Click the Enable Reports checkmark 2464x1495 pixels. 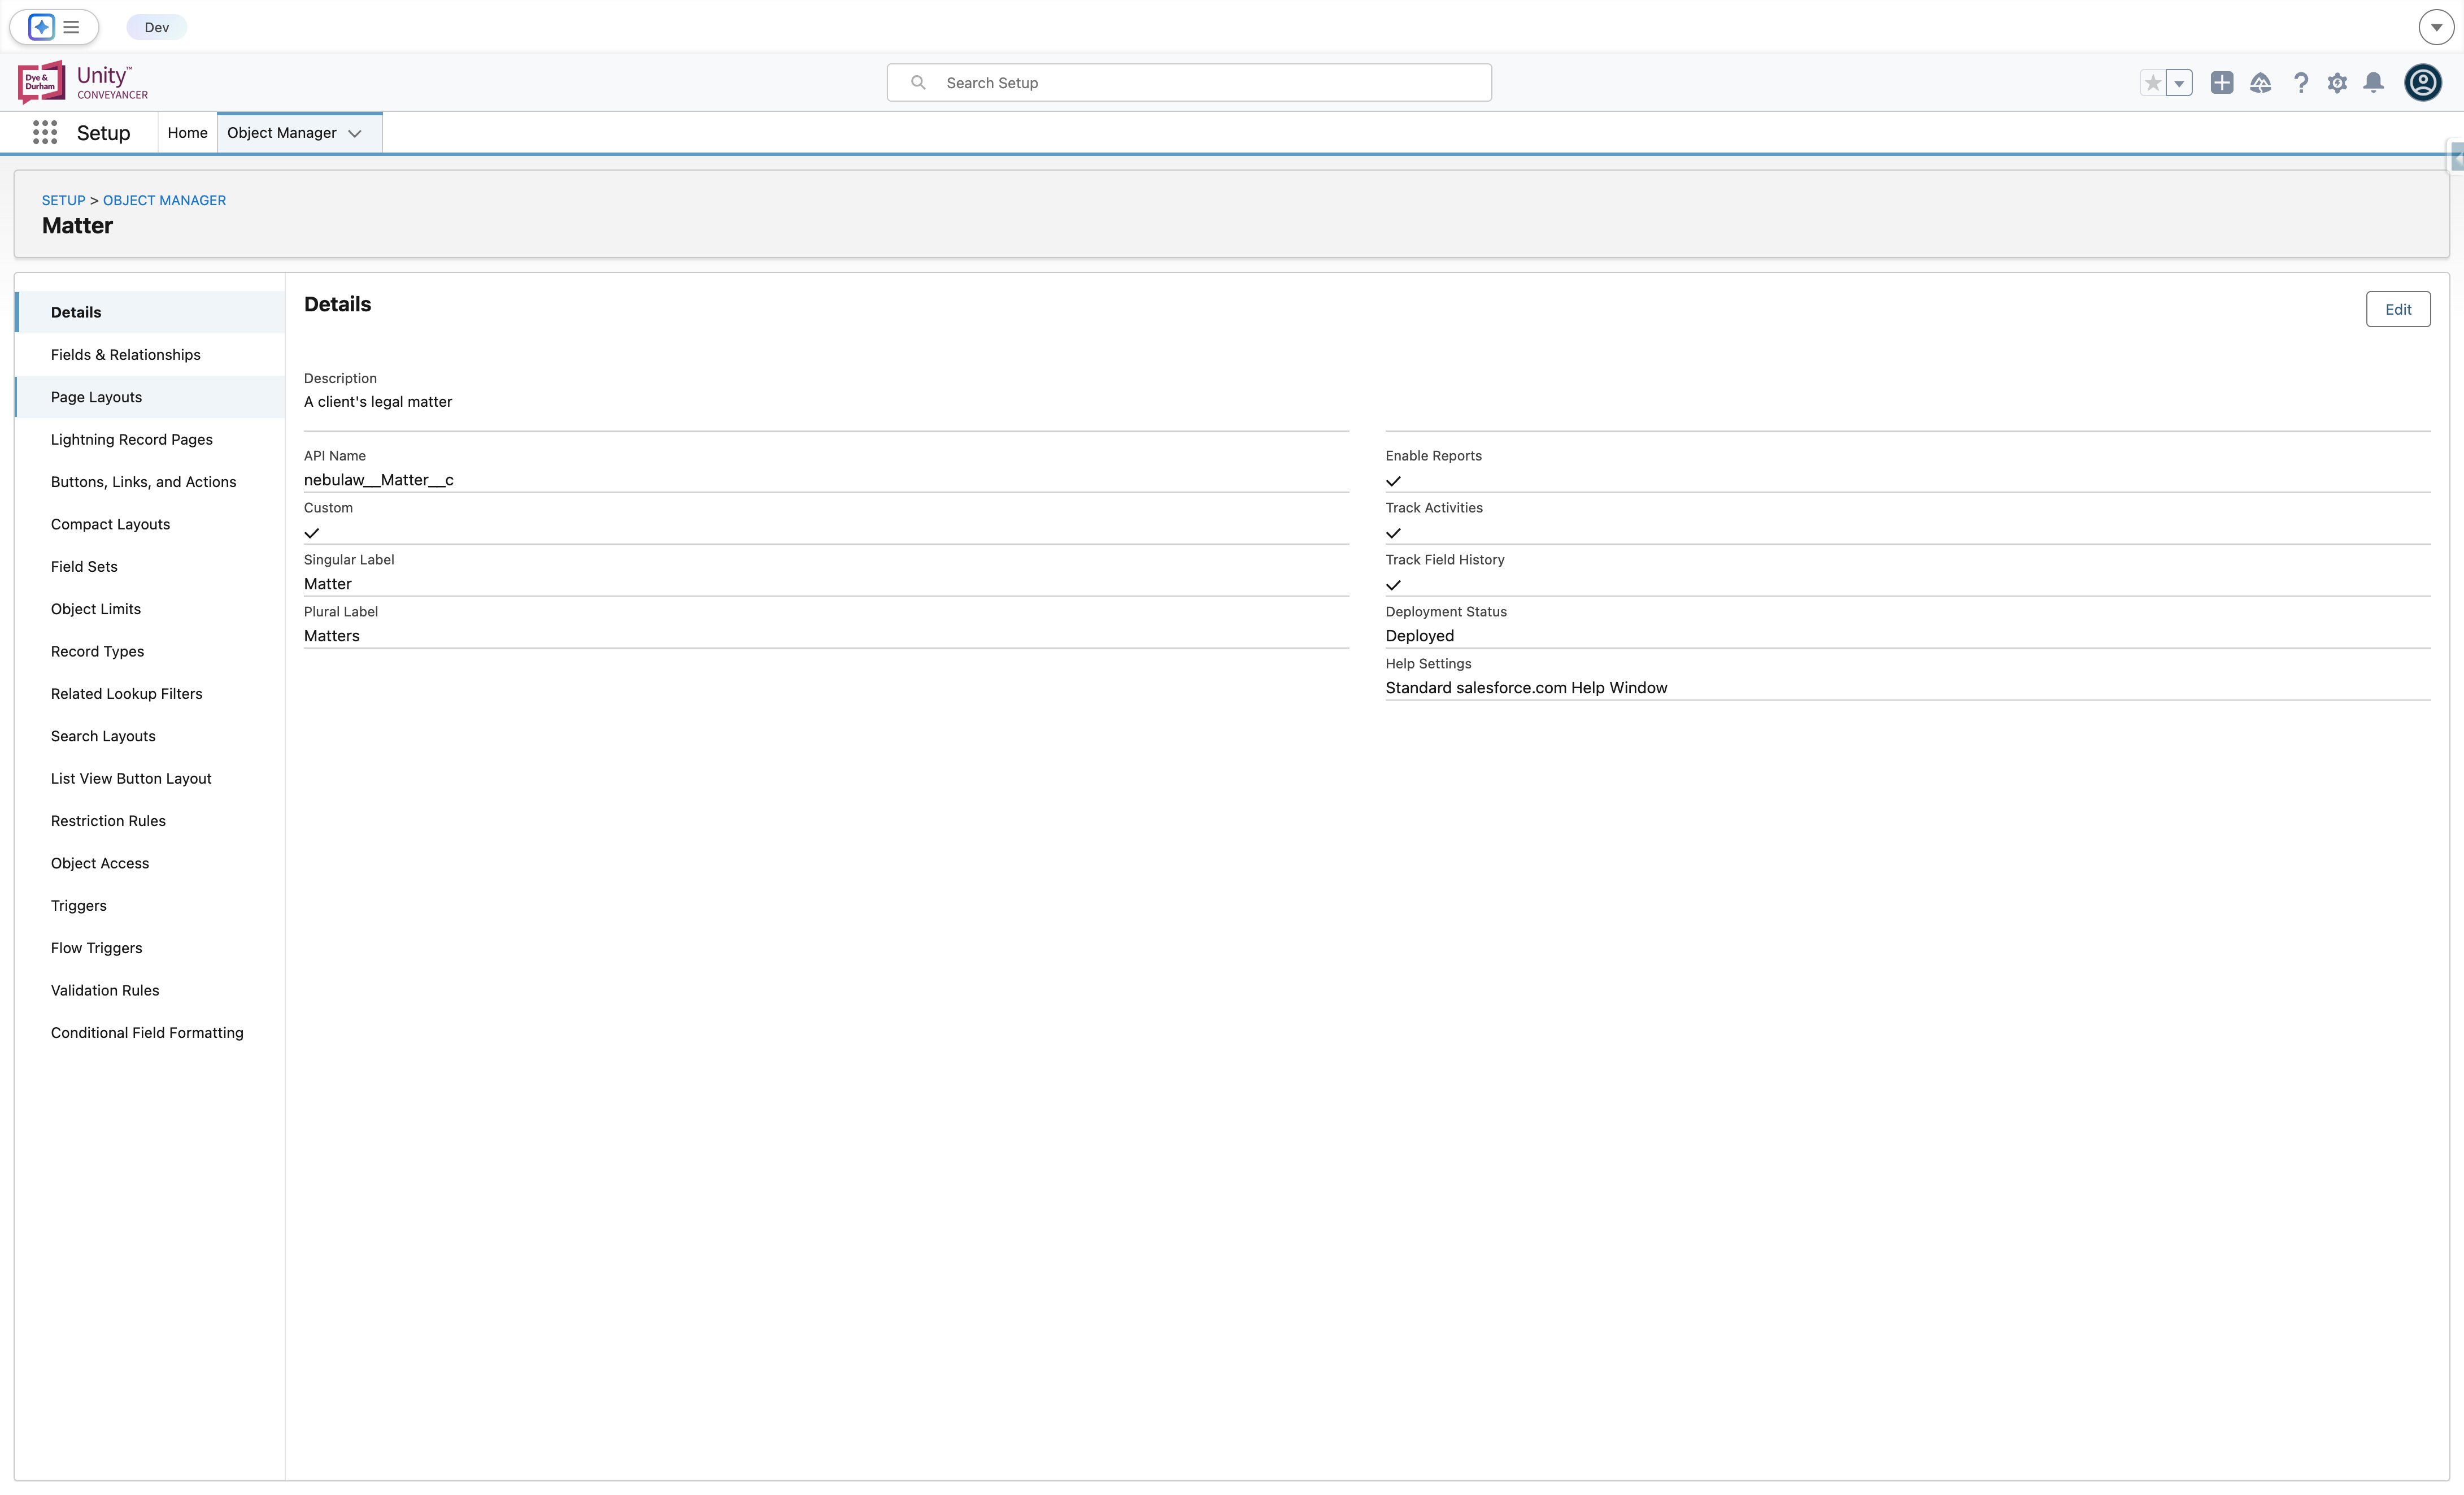[1393, 481]
